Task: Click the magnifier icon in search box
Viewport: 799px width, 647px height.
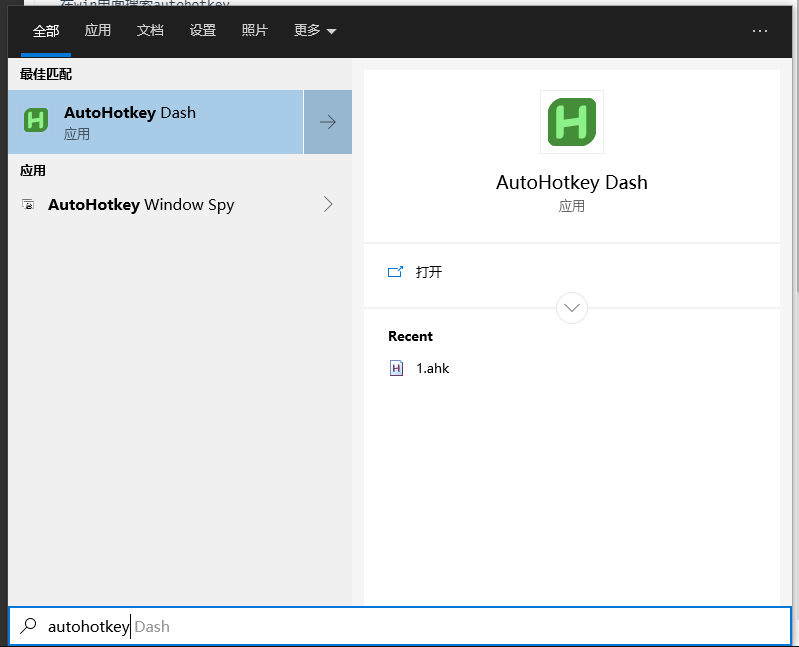Action: click(28, 626)
